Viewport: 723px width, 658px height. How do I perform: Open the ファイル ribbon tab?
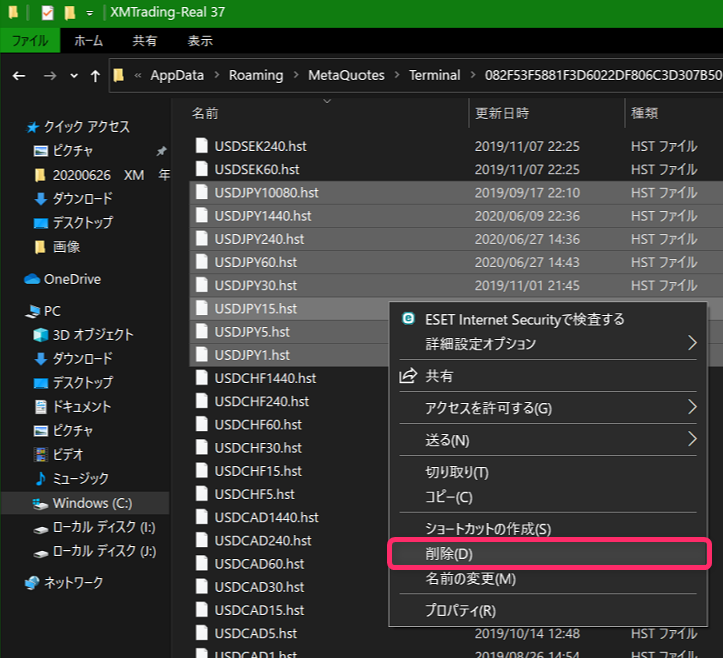click(30, 41)
